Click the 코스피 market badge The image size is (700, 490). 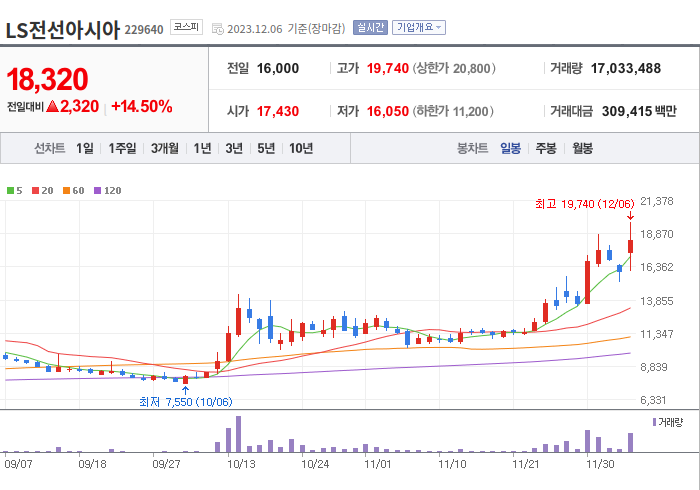pos(186,27)
